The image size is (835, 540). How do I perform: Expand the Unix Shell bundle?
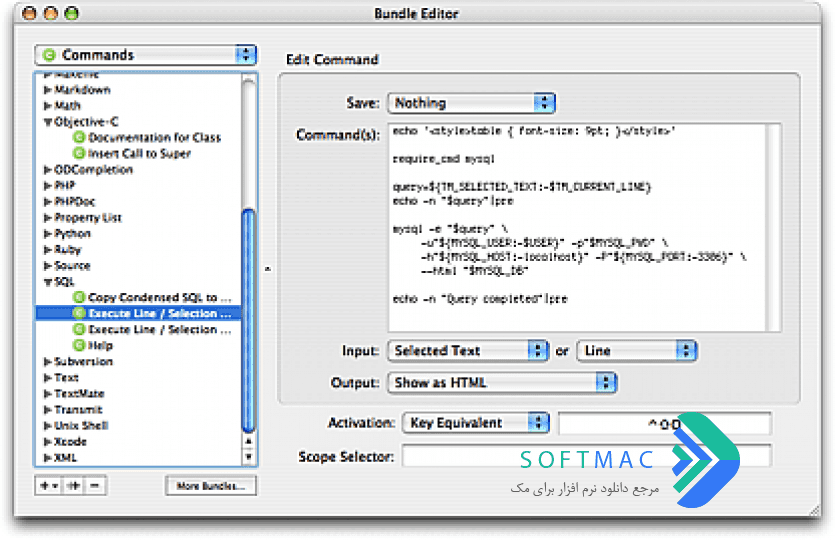tap(47, 425)
